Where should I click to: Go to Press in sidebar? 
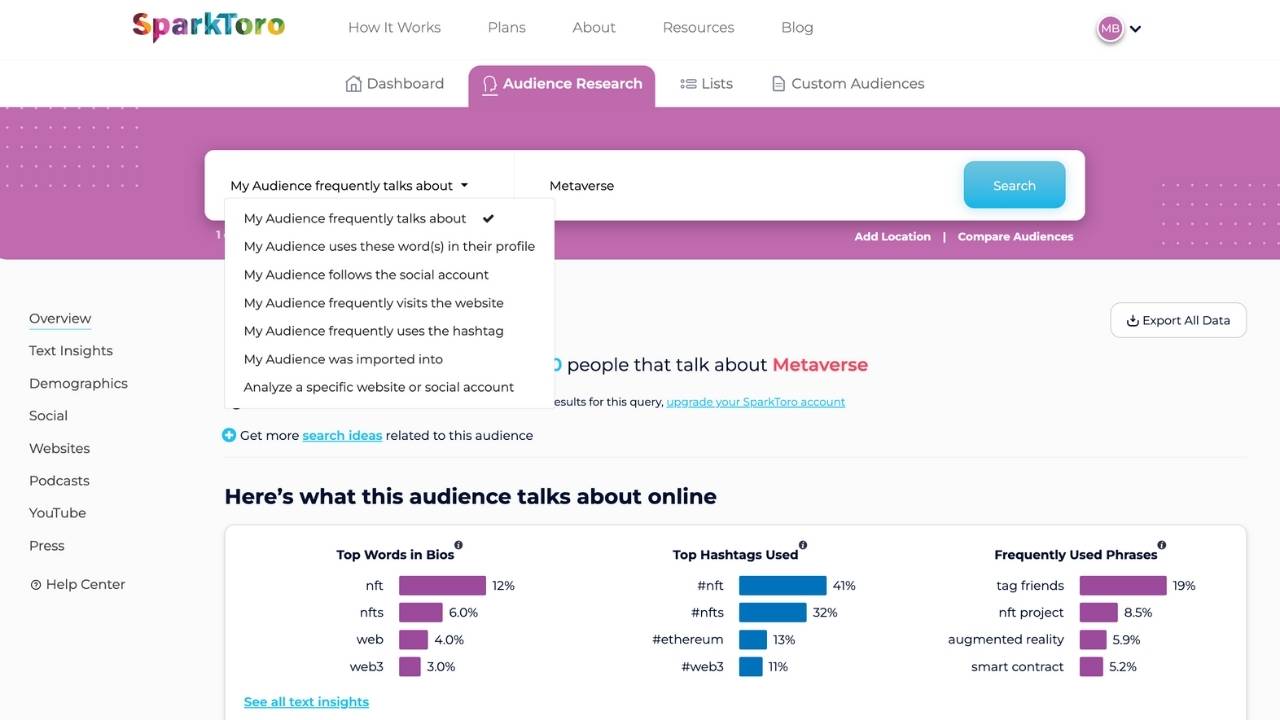[x=47, y=546]
